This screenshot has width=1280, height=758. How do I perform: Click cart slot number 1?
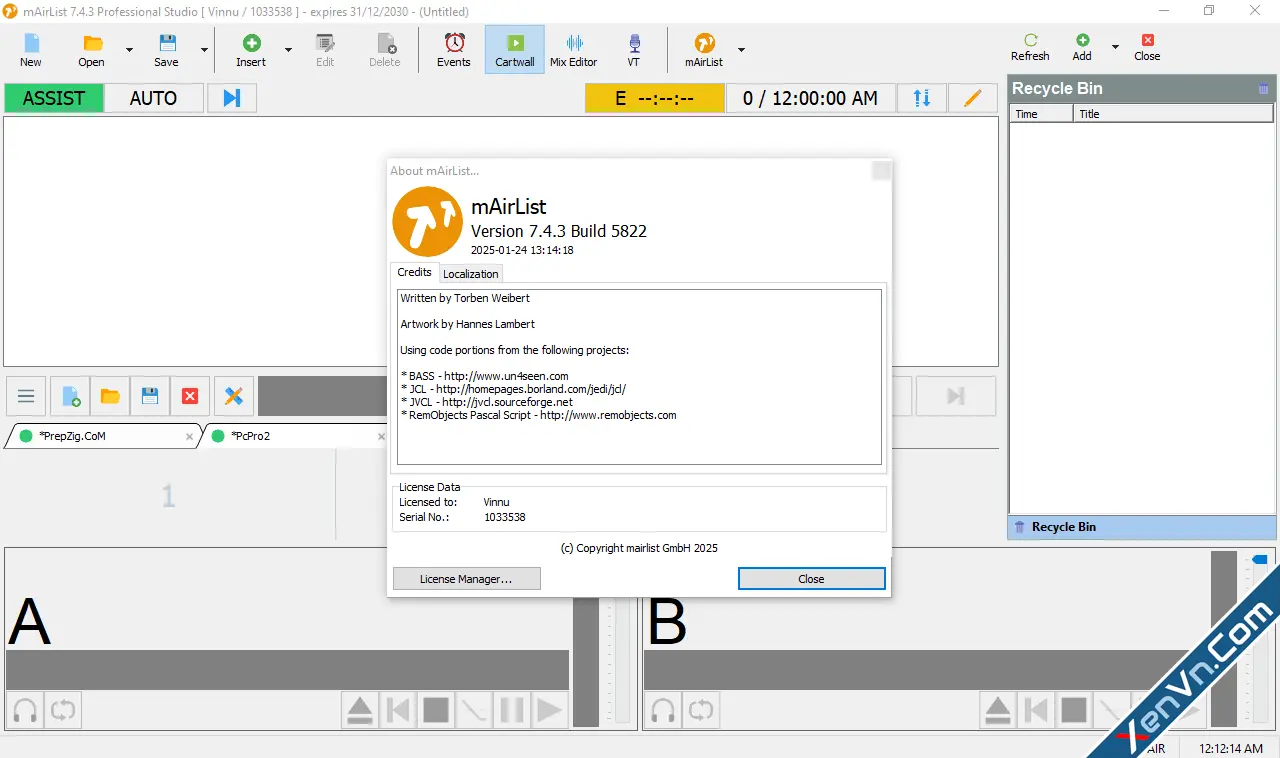pos(168,495)
